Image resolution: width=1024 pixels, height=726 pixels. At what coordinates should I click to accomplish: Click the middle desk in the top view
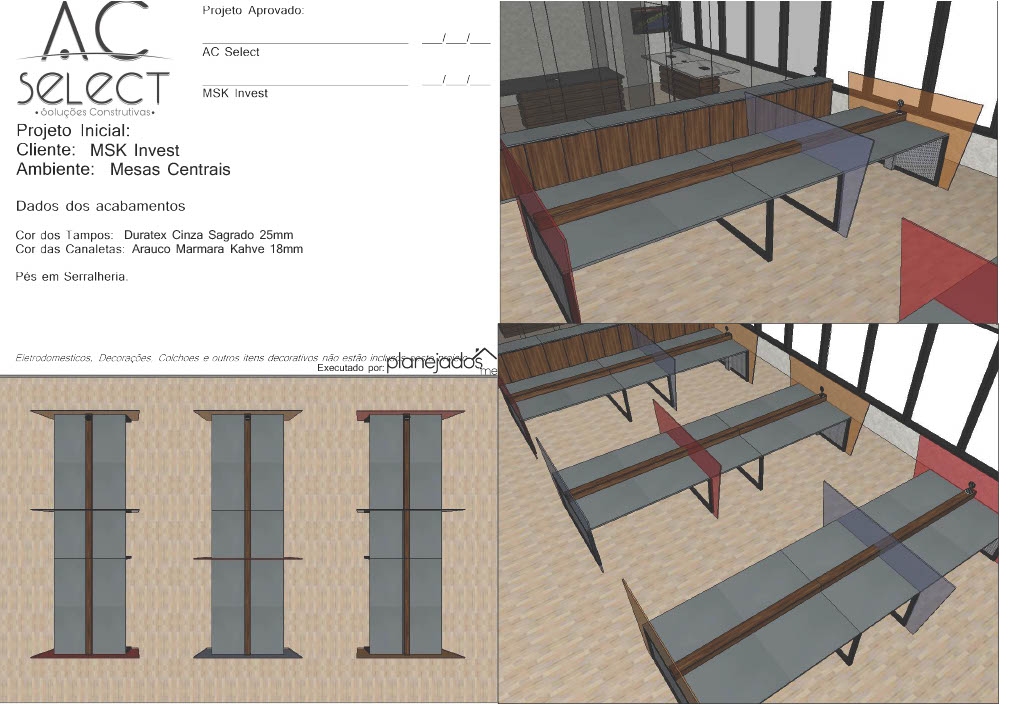248,535
